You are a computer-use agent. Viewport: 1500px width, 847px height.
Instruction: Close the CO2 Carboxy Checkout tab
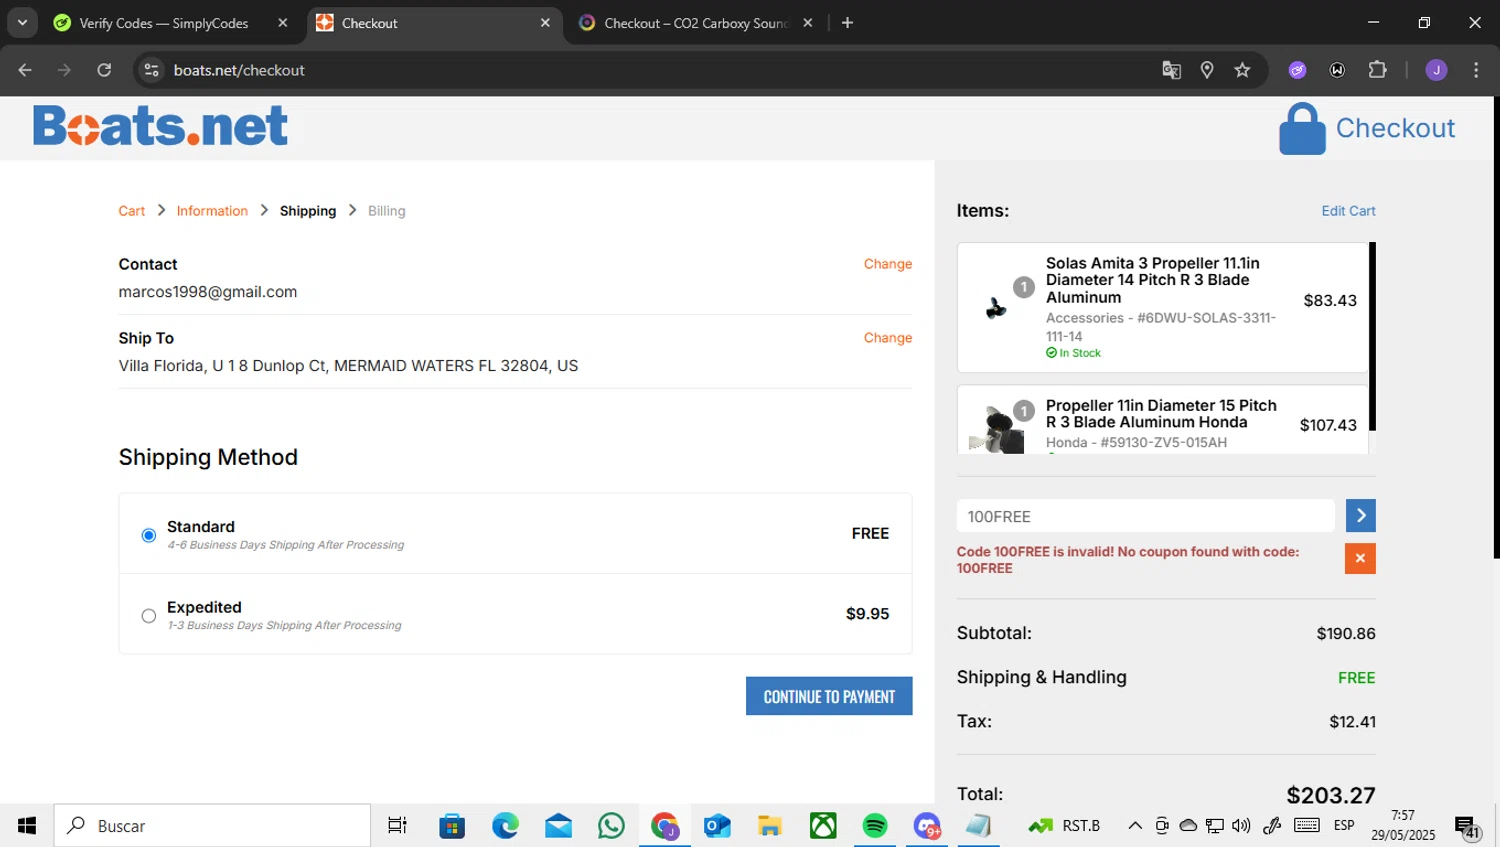pyautogui.click(x=808, y=23)
